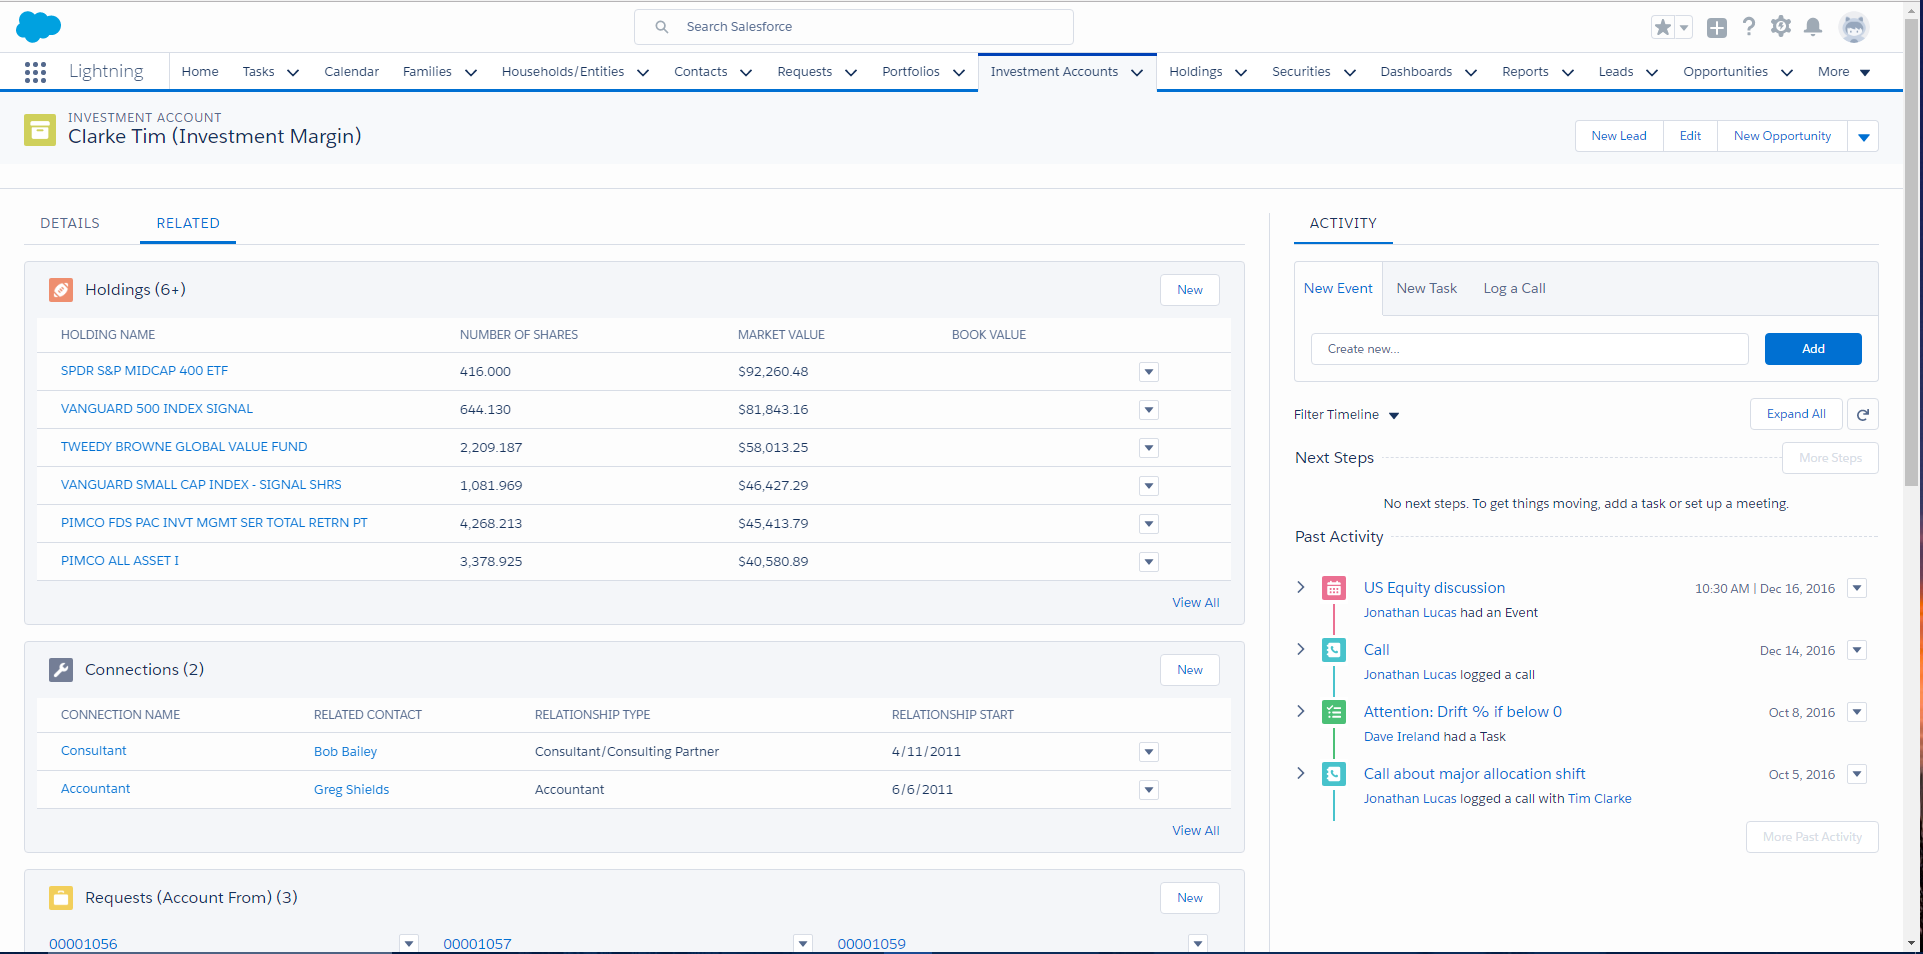Open the More navigation menu
Screen dimensions: 1923x954
[x=1844, y=72]
